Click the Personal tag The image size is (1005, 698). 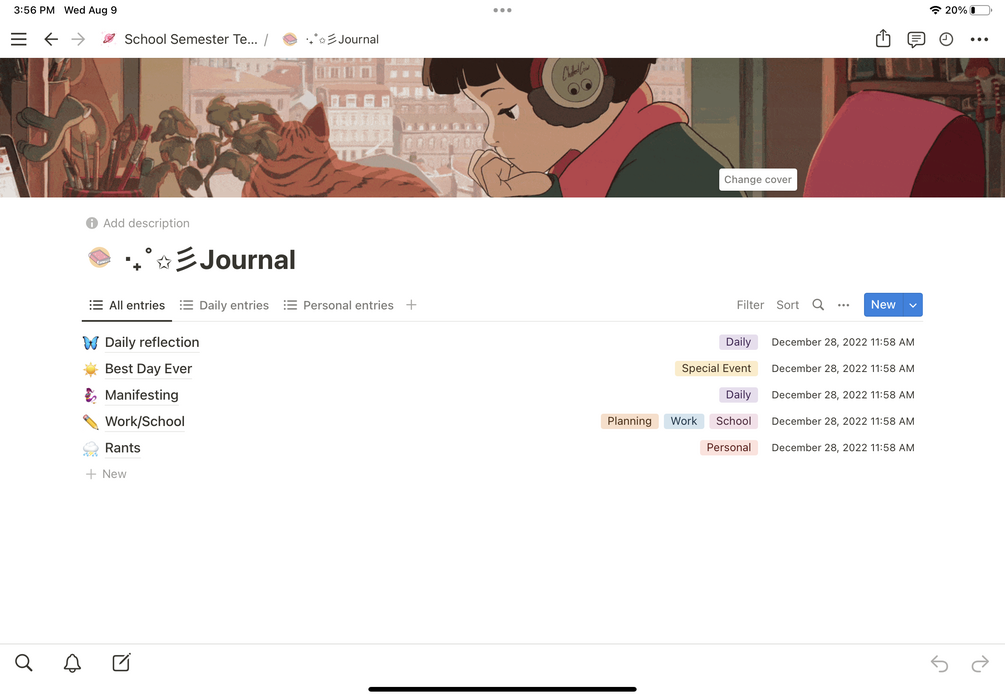pos(728,447)
